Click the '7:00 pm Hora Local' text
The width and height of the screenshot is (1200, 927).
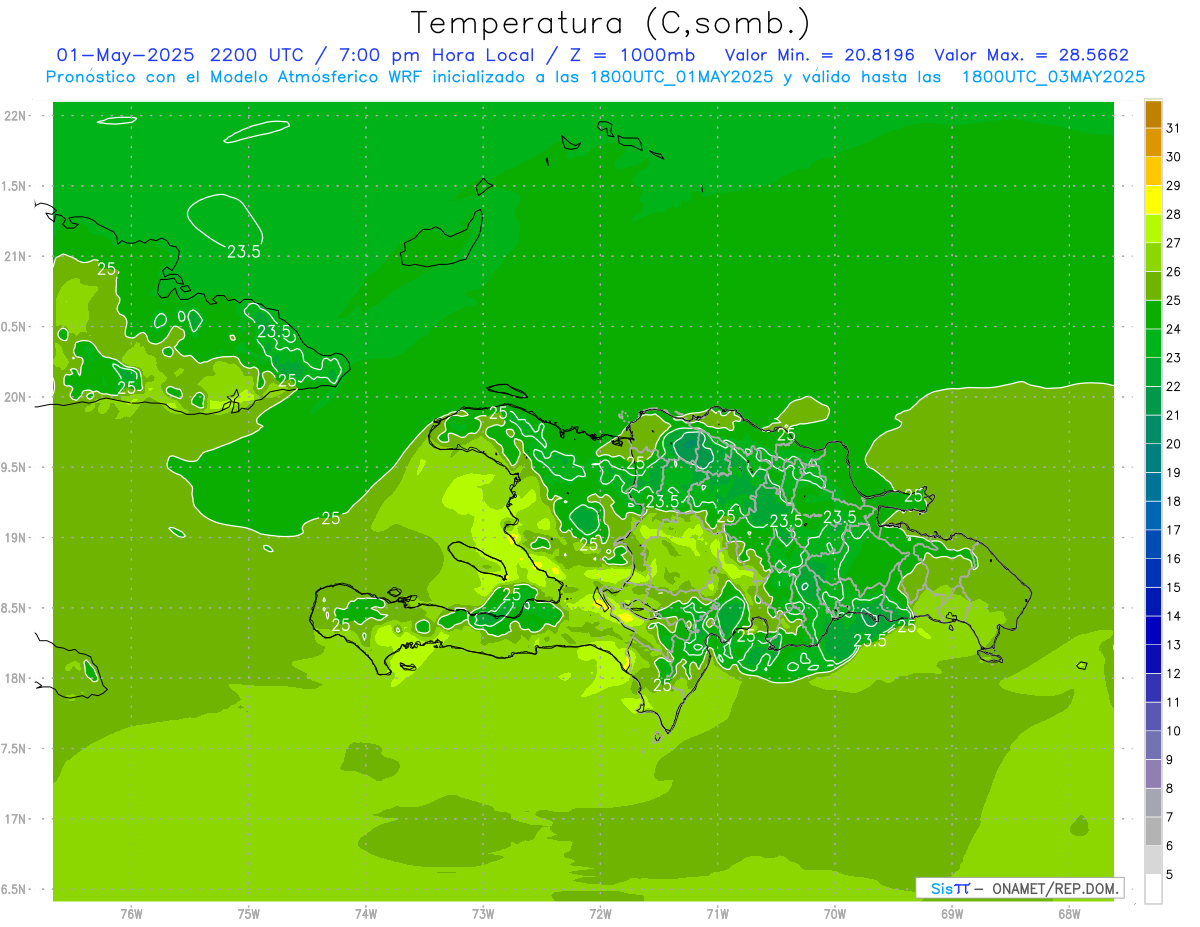point(439,55)
